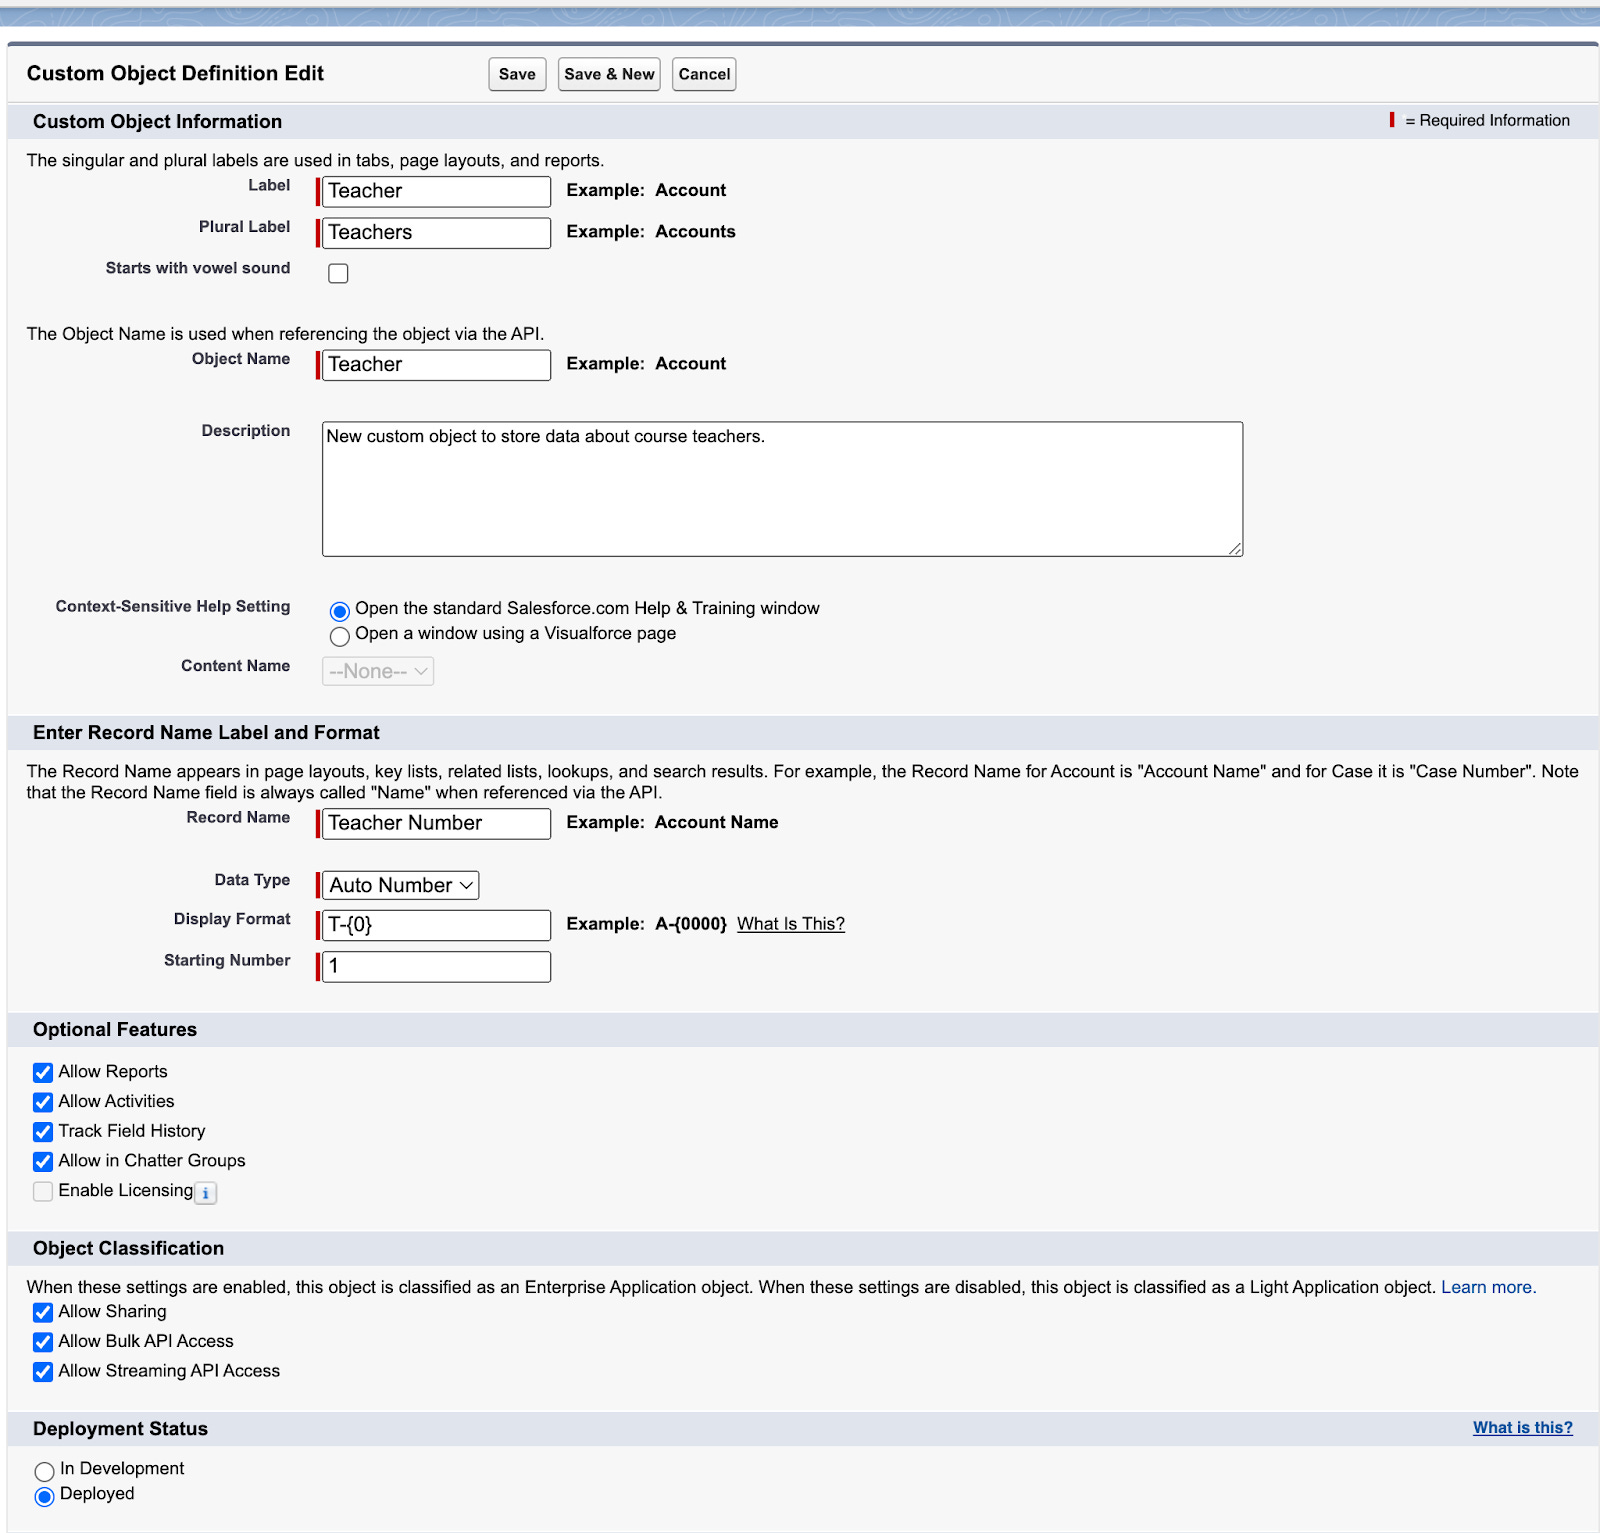Image resolution: width=1600 pixels, height=1533 pixels.
Task: Toggle the Allow Activities checkbox
Action: (43, 1102)
